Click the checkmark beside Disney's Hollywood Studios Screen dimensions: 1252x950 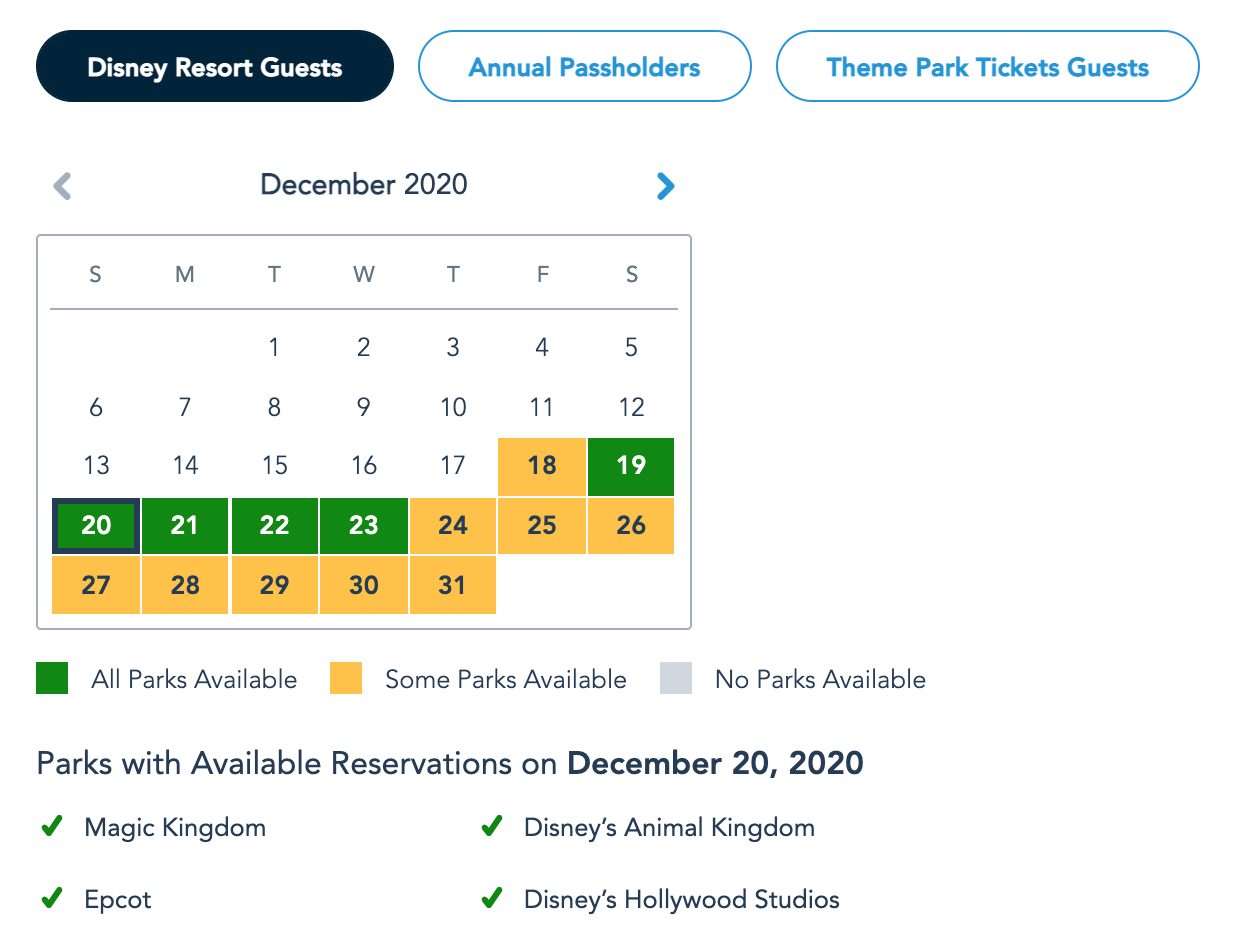pyautogui.click(x=491, y=898)
